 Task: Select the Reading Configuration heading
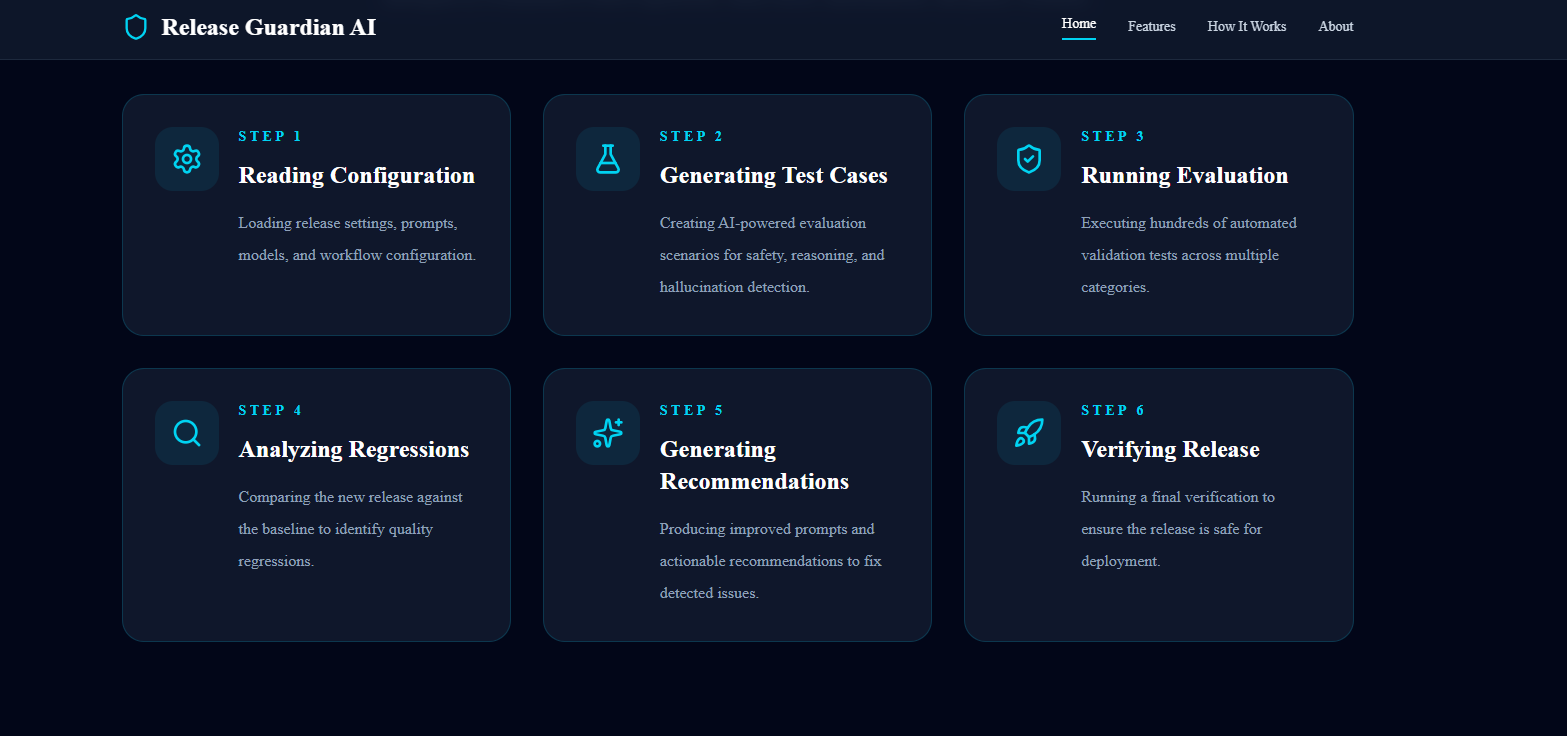pos(357,176)
